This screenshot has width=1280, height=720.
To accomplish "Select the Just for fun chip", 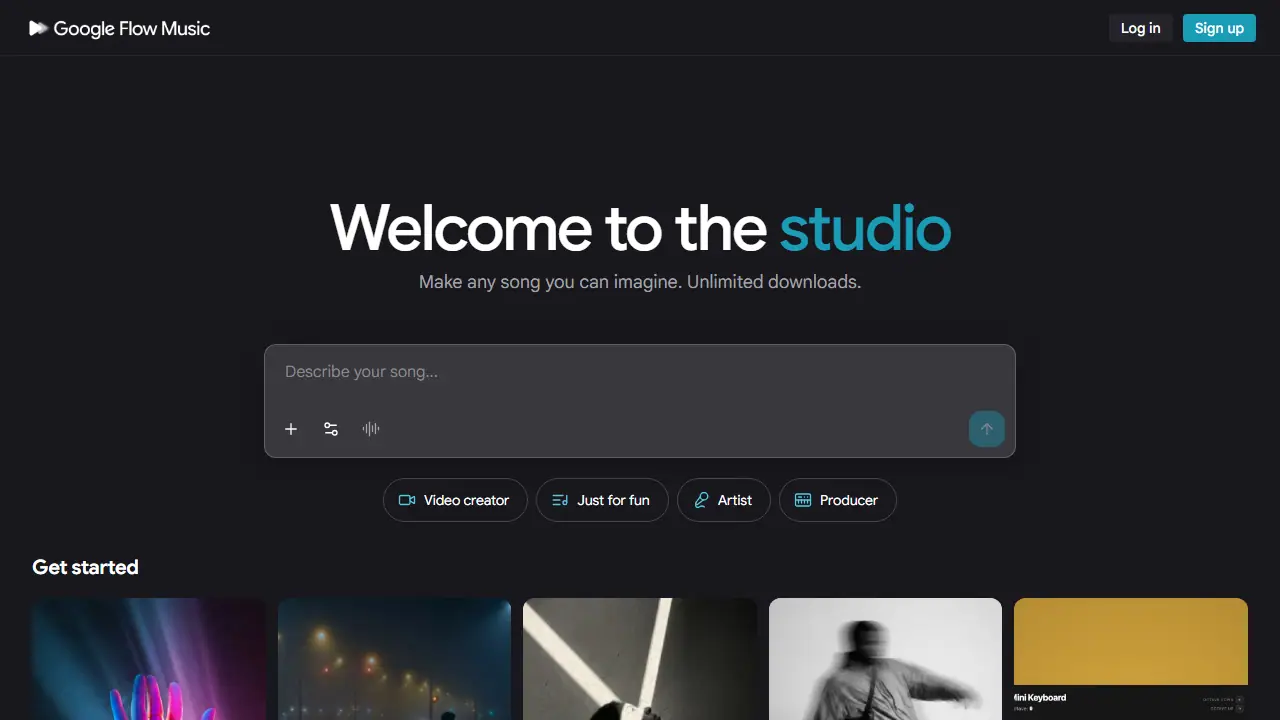I will [x=602, y=500].
